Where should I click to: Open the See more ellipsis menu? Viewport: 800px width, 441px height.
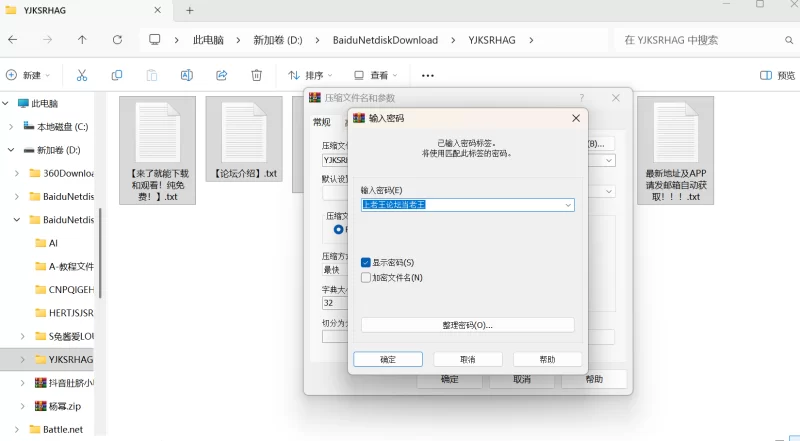click(x=428, y=76)
